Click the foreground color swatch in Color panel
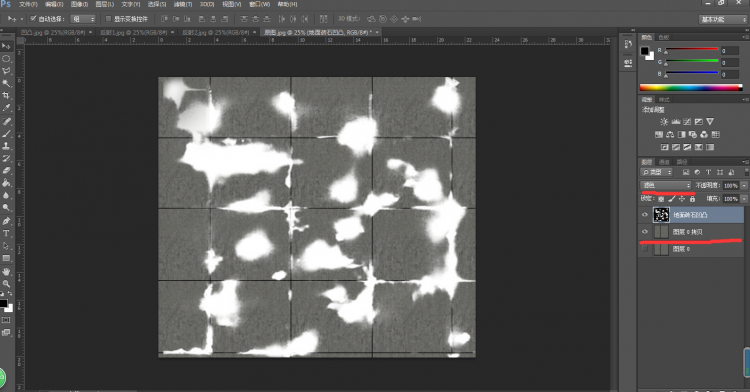The width and height of the screenshot is (750, 392). pyautogui.click(x=645, y=51)
